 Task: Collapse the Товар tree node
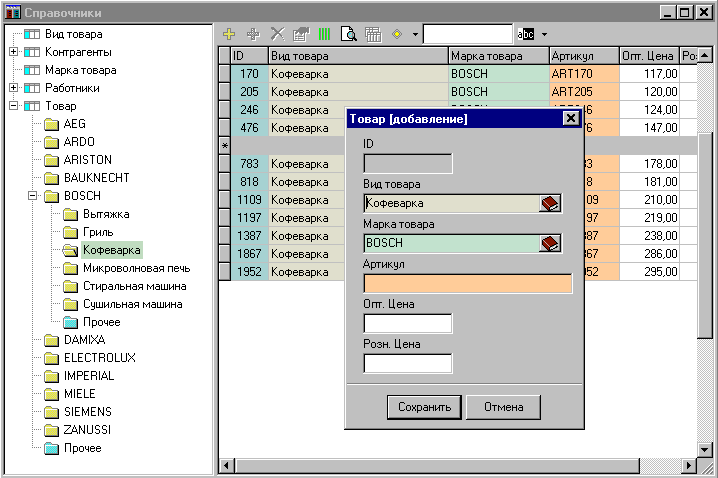(x=14, y=106)
